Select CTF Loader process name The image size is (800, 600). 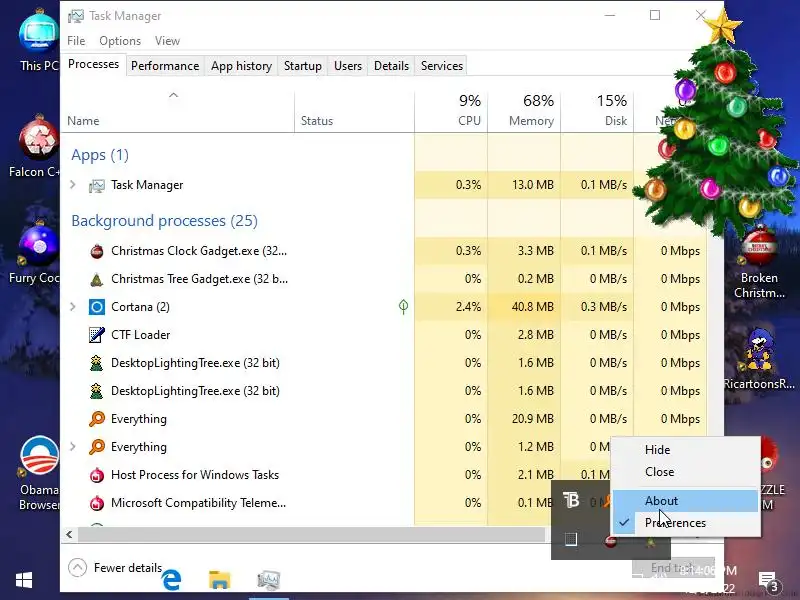pos(140,335)
